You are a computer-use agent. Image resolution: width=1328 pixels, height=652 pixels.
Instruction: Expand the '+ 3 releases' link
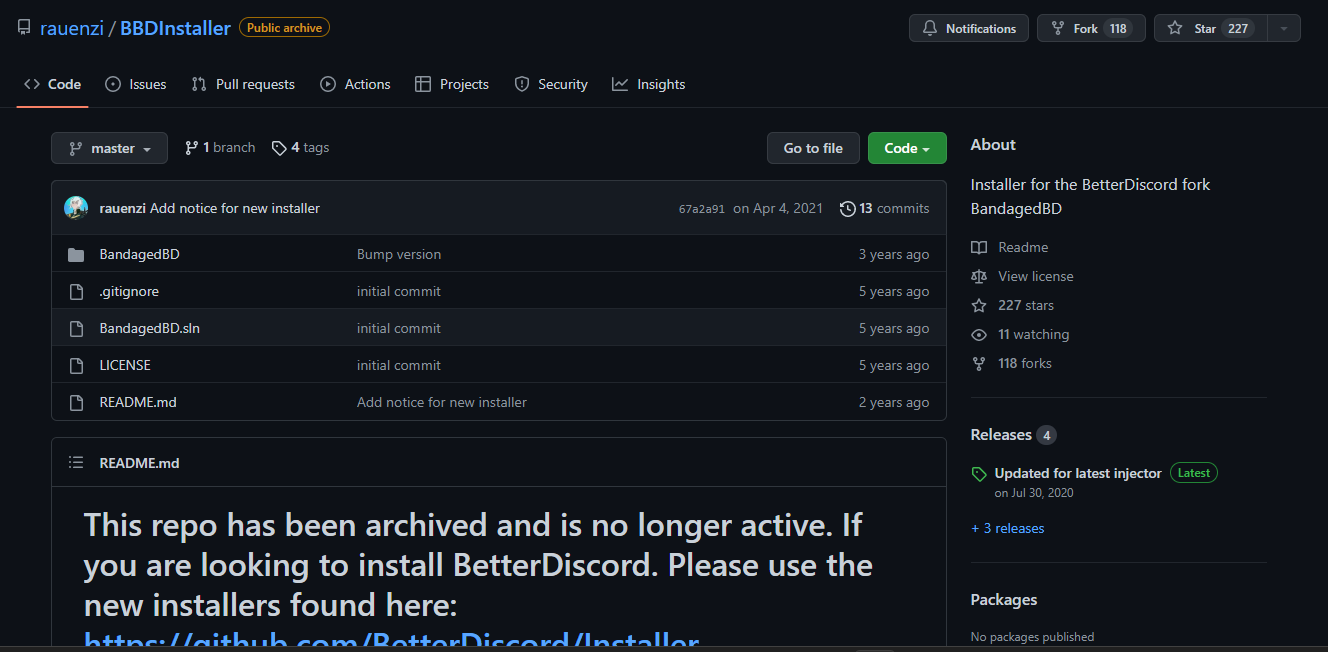tap(1007, 528)
